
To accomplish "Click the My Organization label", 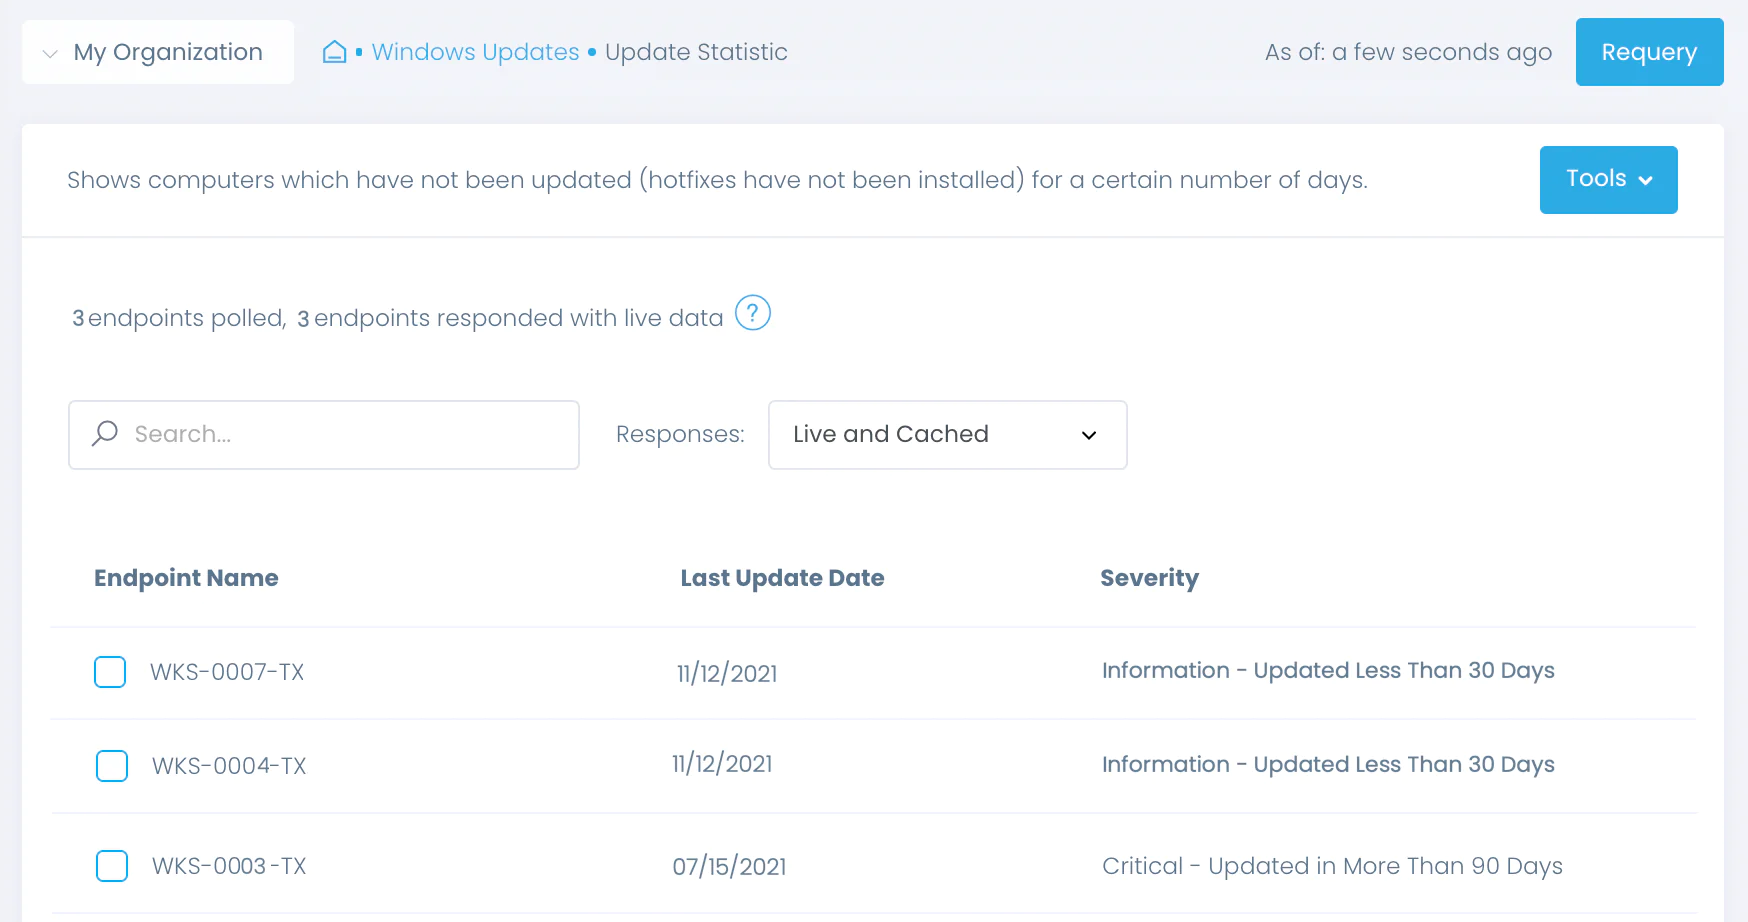I will (166, 51).
